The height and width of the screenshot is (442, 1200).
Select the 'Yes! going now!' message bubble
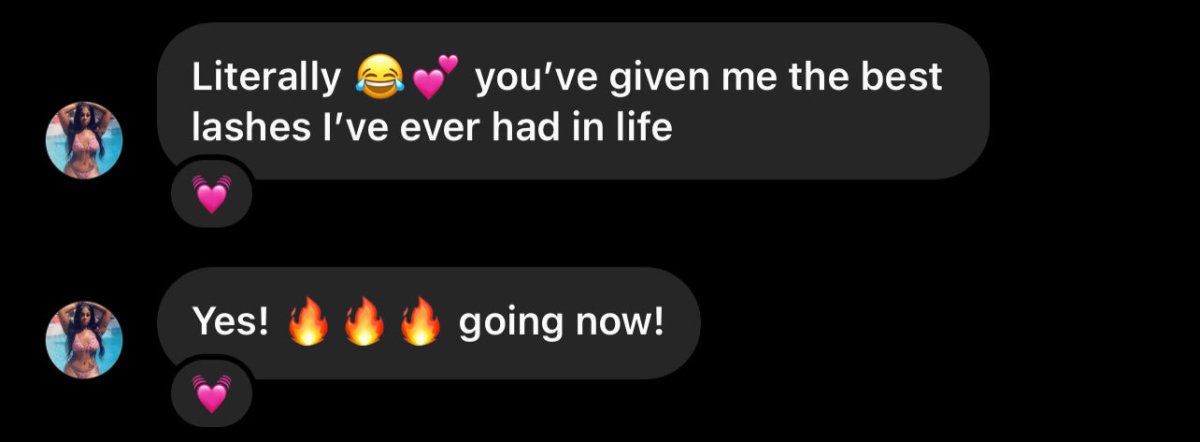coord(429,323)
